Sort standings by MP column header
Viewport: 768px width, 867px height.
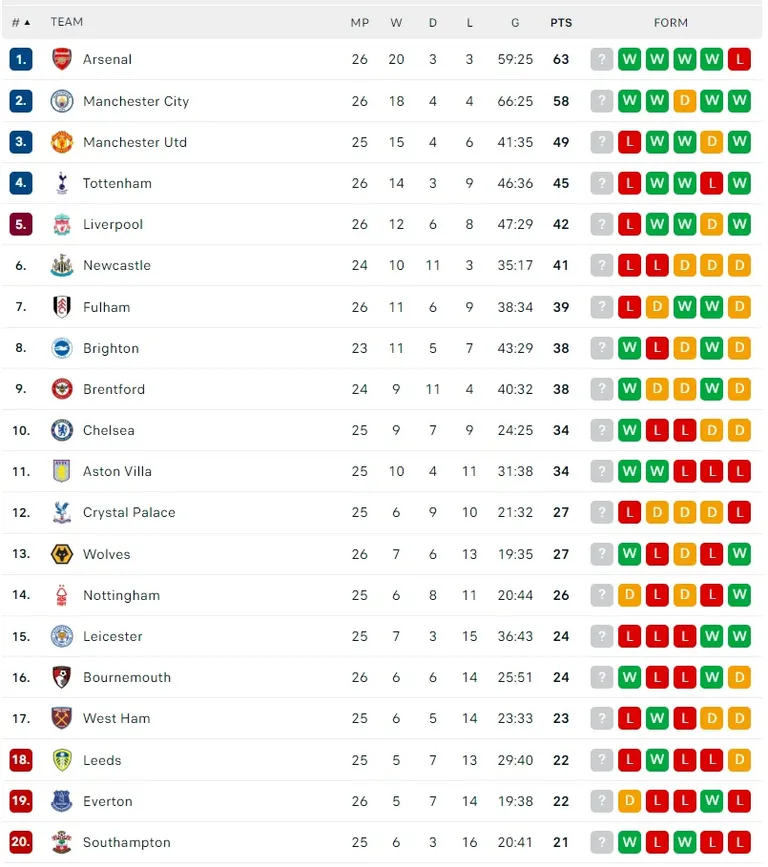point(359,23)
